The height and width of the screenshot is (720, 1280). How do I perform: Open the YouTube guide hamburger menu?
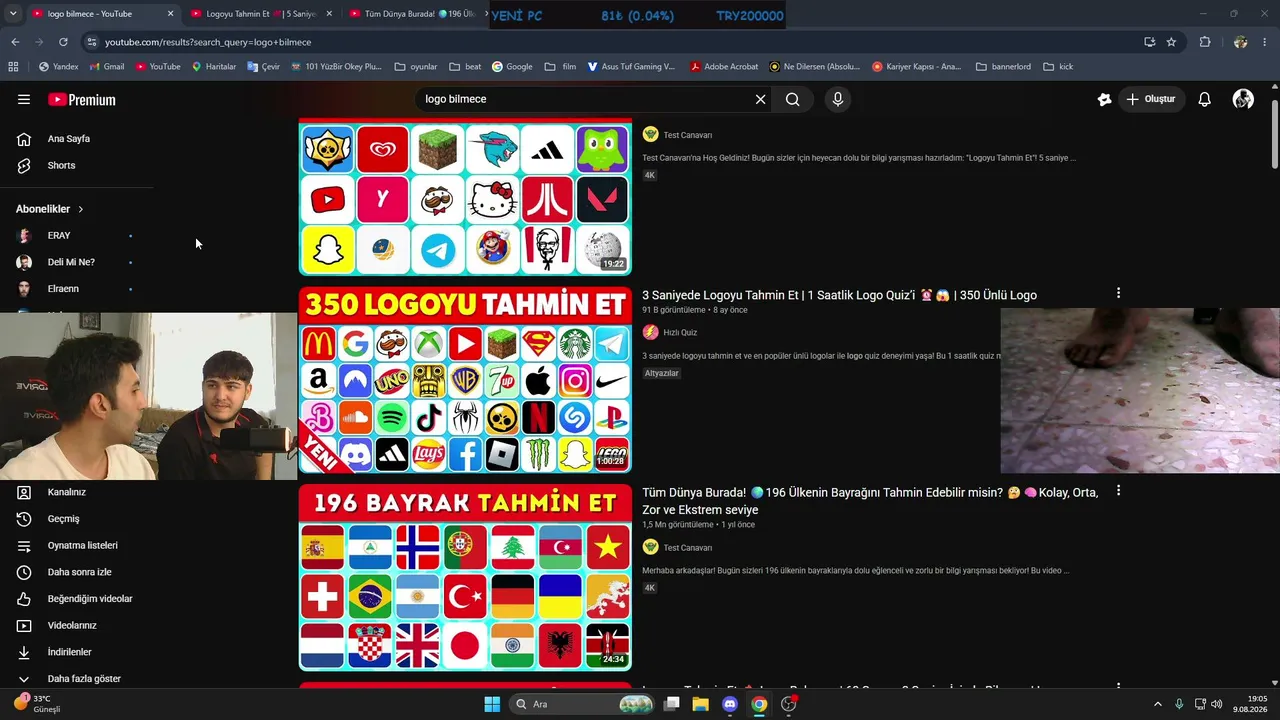click(x=24, y=99)
